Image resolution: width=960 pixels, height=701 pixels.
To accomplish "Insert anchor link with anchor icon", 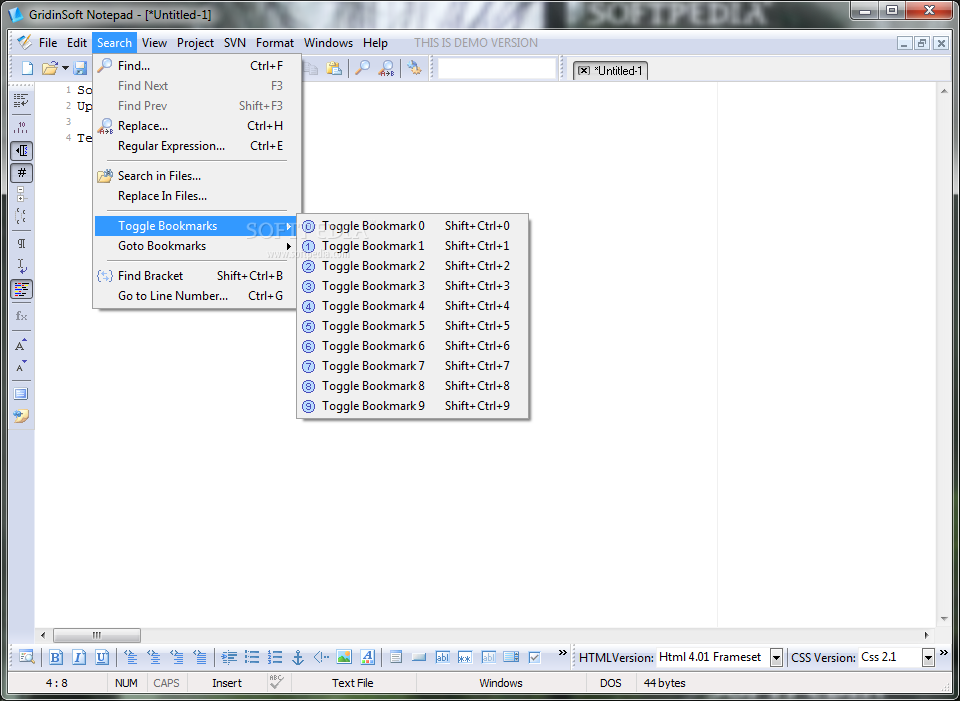I will 298,658.
